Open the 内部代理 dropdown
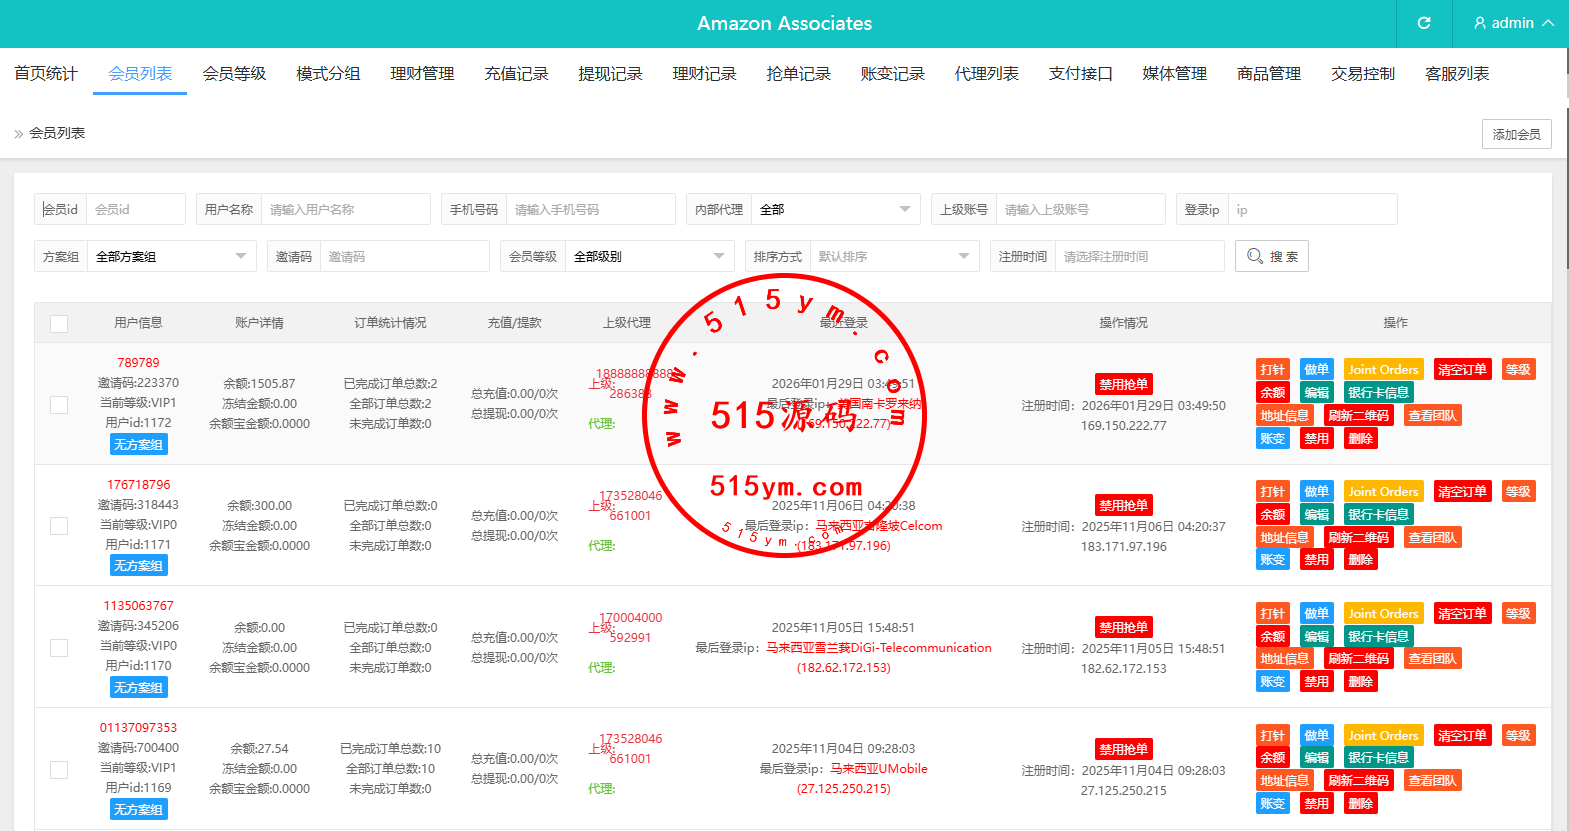Viewport: 1569px width, 831px height. point(835,210)
